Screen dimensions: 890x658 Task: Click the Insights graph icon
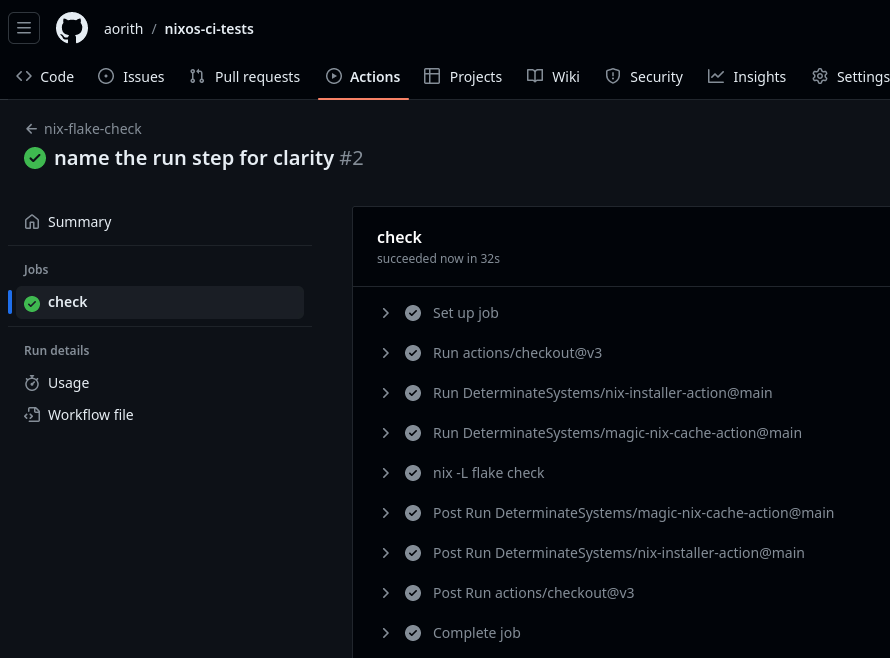tap(717, 76)
